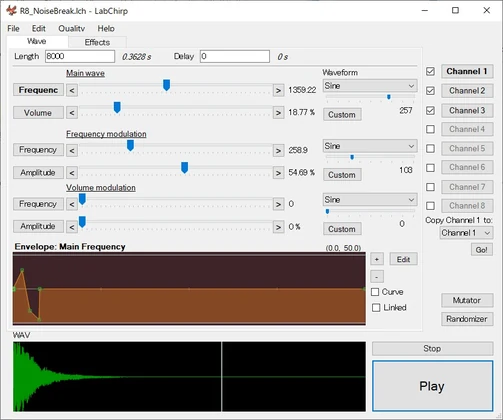Uncheck Channel 3 checkbox
The width and height of the screenshot is (503, 420).
tap(430, 110)
